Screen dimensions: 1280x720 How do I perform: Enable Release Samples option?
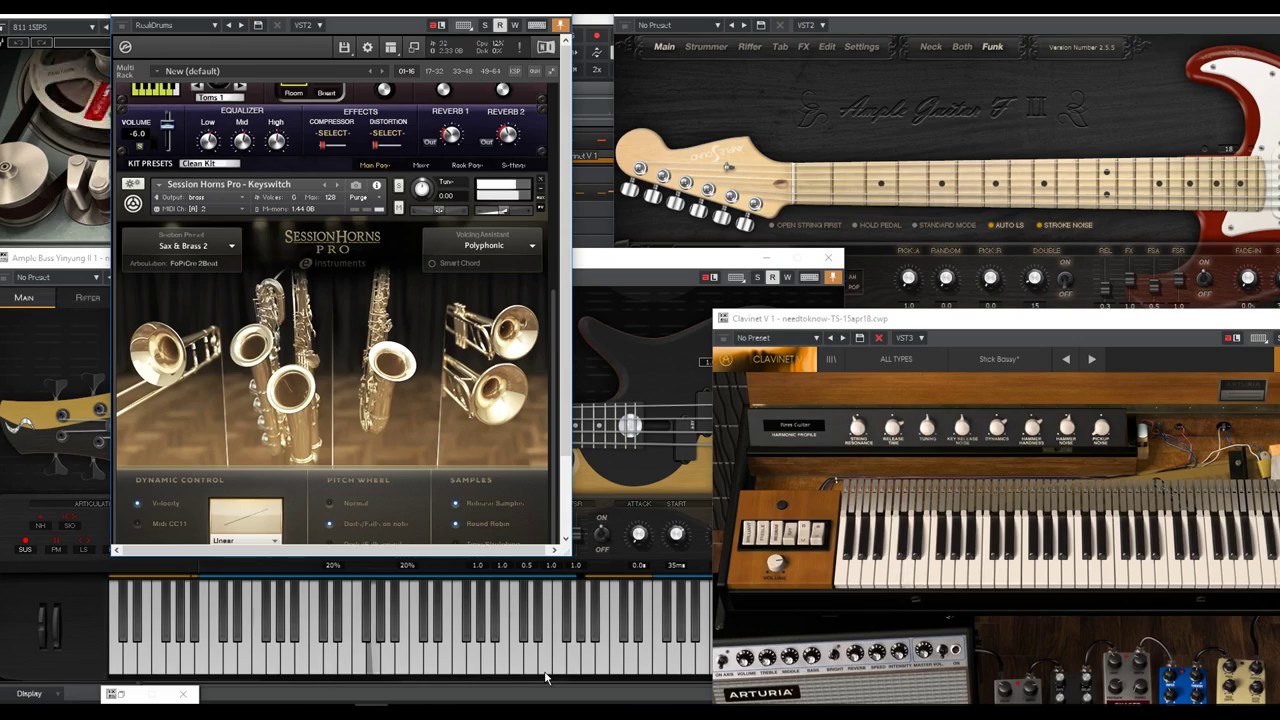click(456, 503)
